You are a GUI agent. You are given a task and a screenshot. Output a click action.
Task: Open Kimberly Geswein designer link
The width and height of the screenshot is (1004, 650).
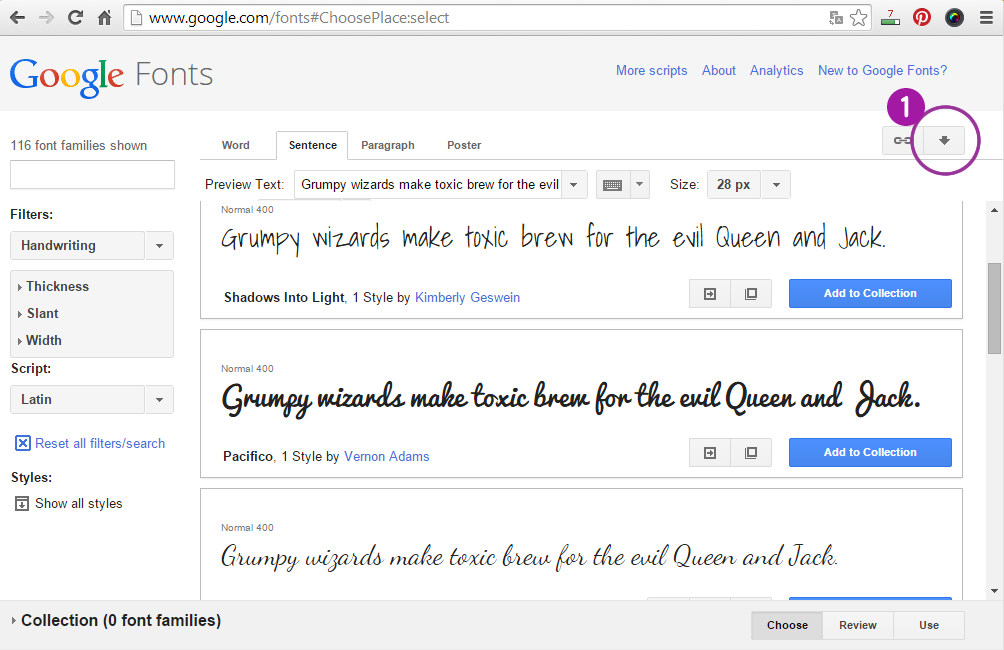tap(467, 298)
